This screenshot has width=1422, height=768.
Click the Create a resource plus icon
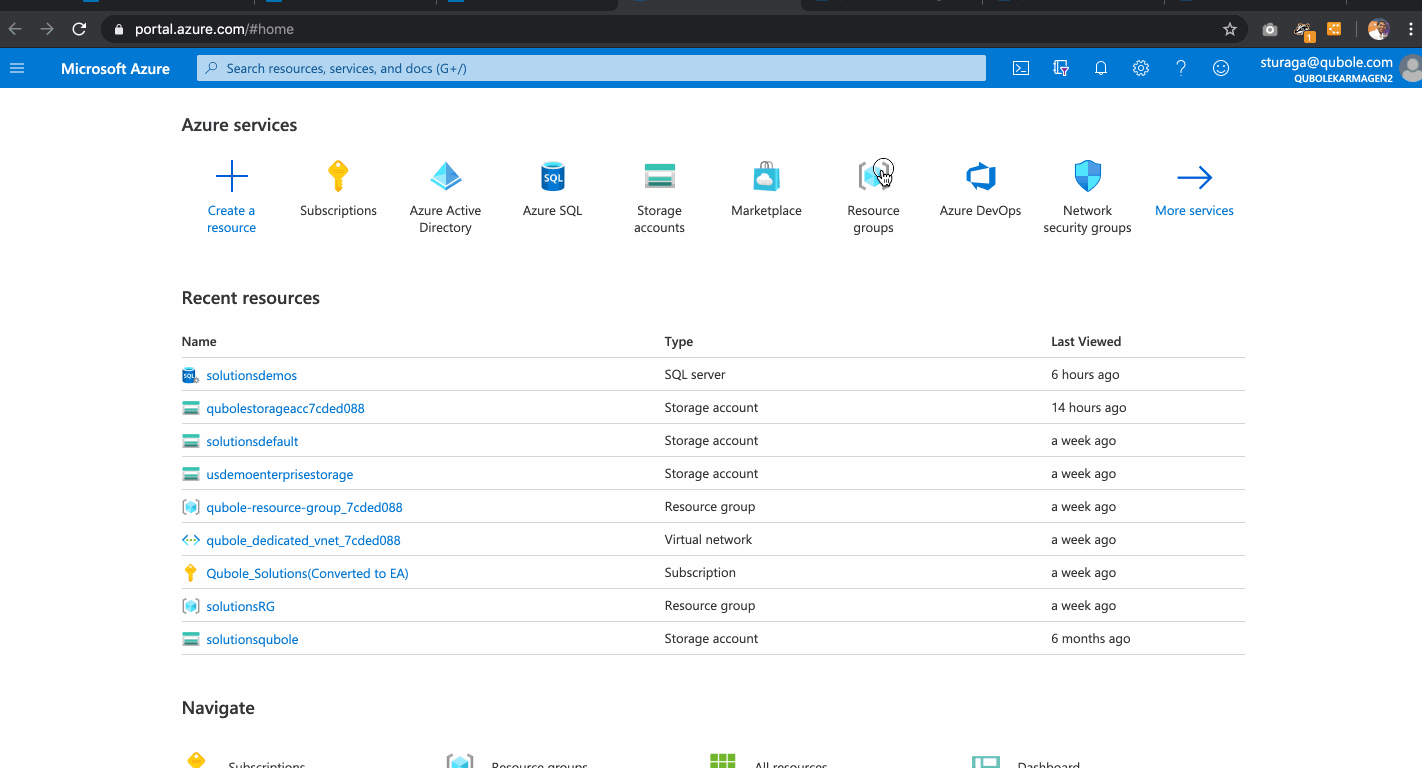pyautogui.click(x=231, y=177)
